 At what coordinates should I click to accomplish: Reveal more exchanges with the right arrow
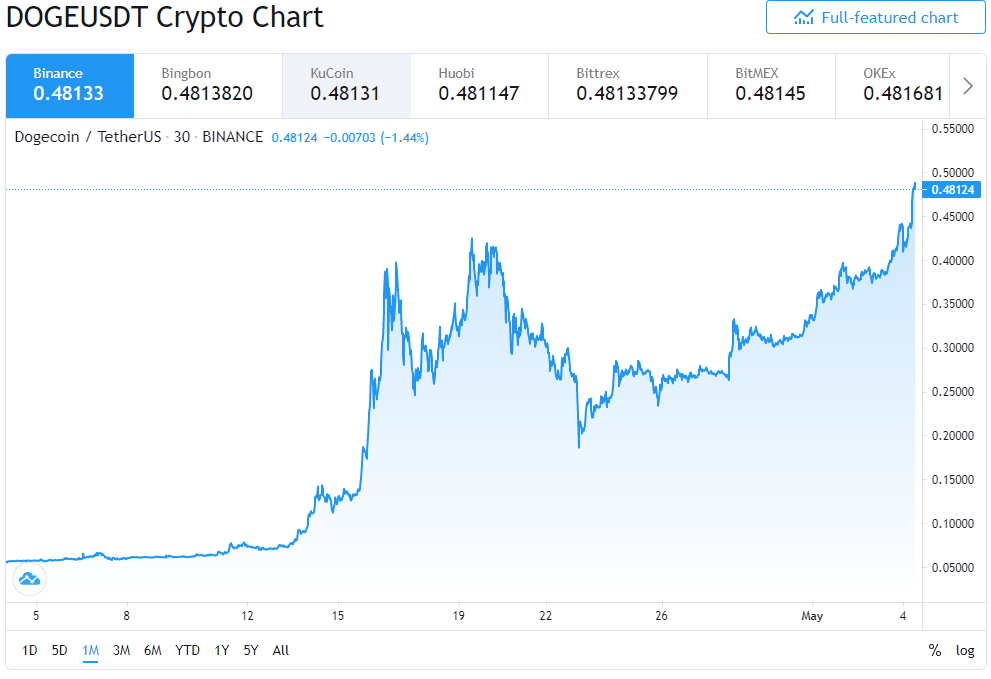tap(967, 85)
